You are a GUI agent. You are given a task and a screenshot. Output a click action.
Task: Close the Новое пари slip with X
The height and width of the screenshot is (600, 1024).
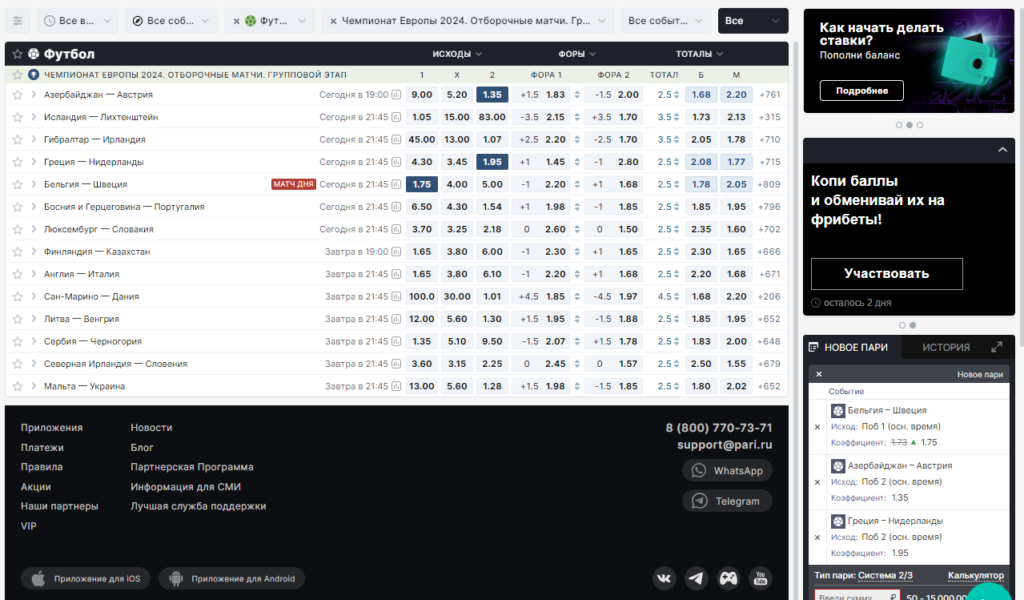coord(819,374)
